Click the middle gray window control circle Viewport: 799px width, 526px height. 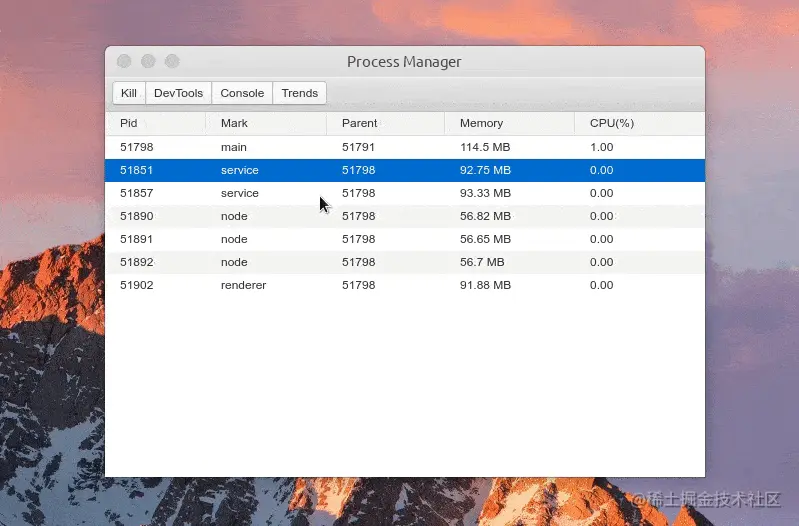point(148,61)
